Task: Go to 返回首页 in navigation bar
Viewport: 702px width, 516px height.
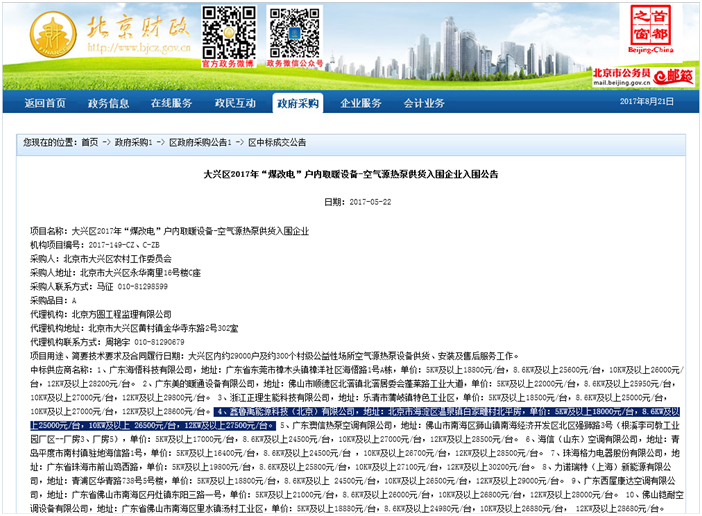Action: 45,103
